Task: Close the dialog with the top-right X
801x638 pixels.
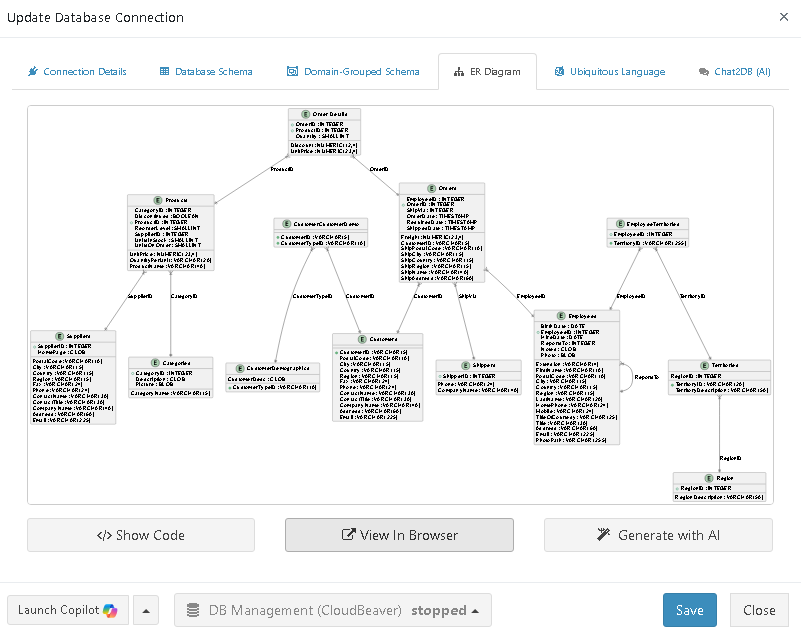Action: click(x=780, y=17)
